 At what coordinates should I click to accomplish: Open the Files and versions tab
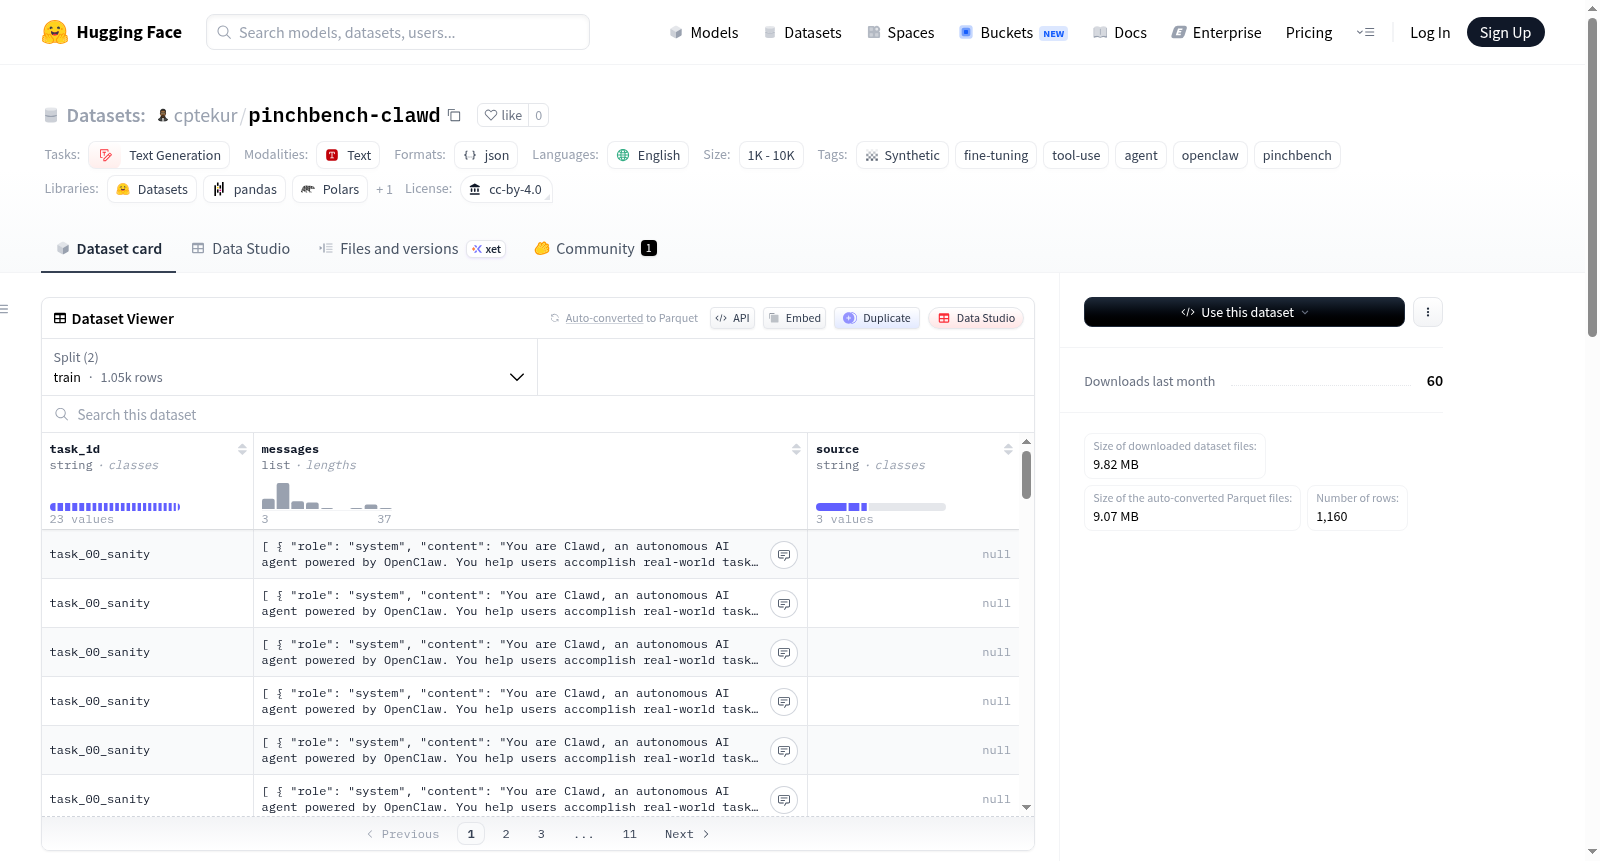pos(412,249)
